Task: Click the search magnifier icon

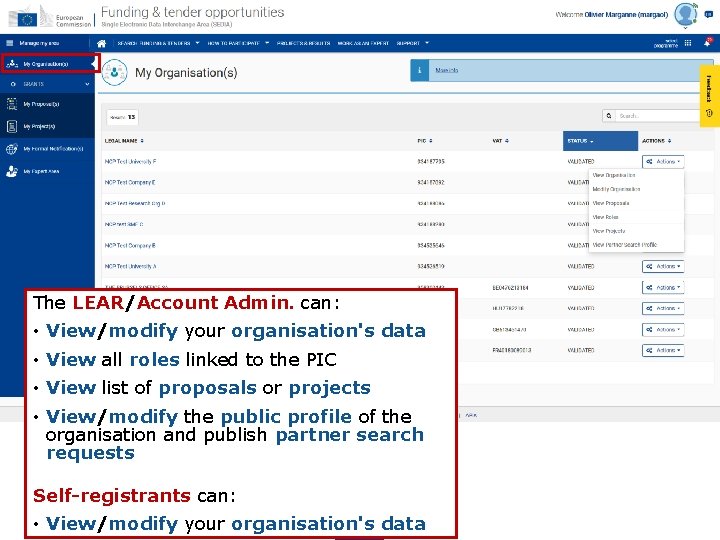Action: 609,116
